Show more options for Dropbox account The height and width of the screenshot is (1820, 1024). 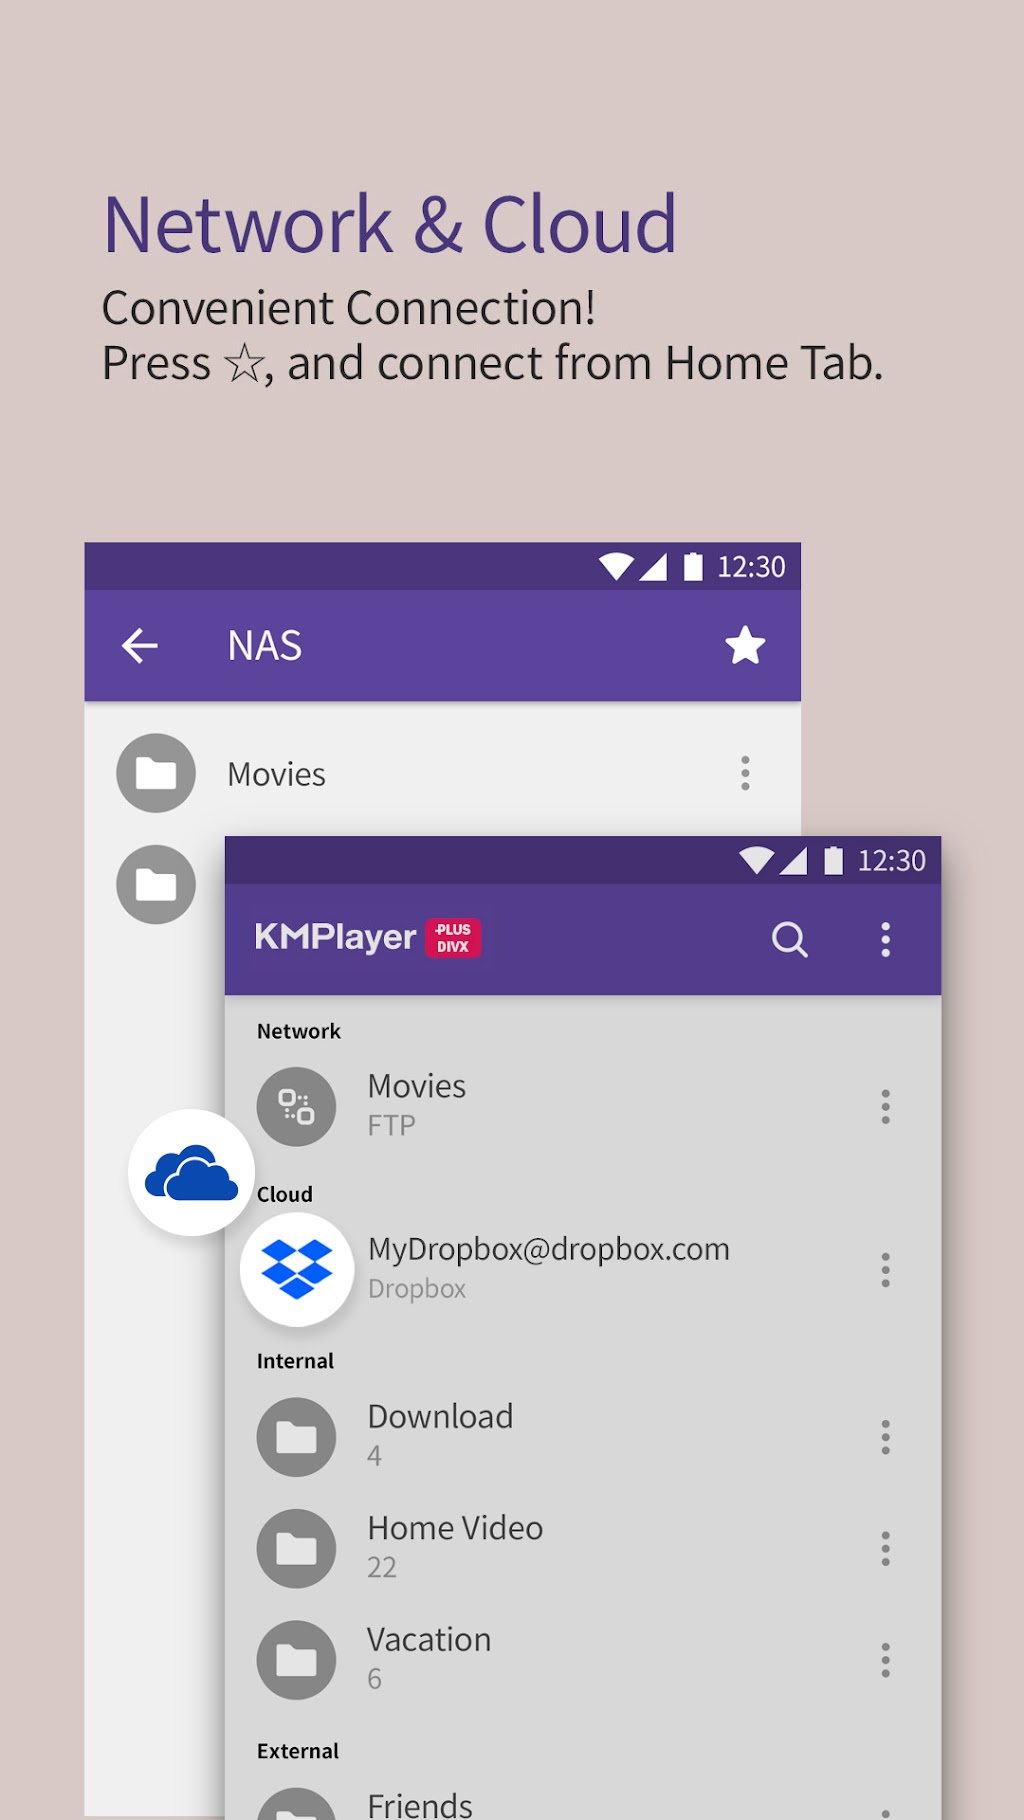pos(885,1270)
